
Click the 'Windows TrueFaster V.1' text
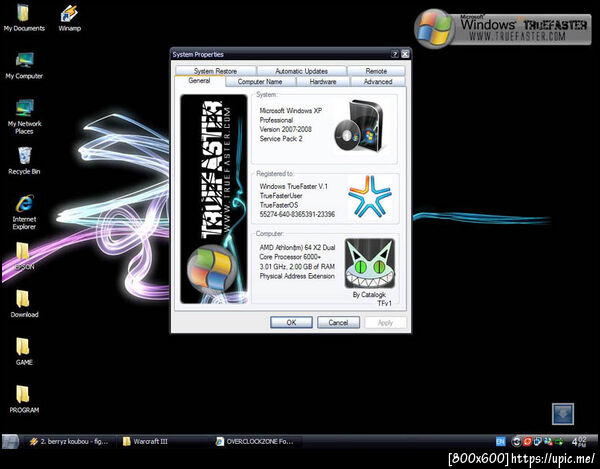pos(293,186)
